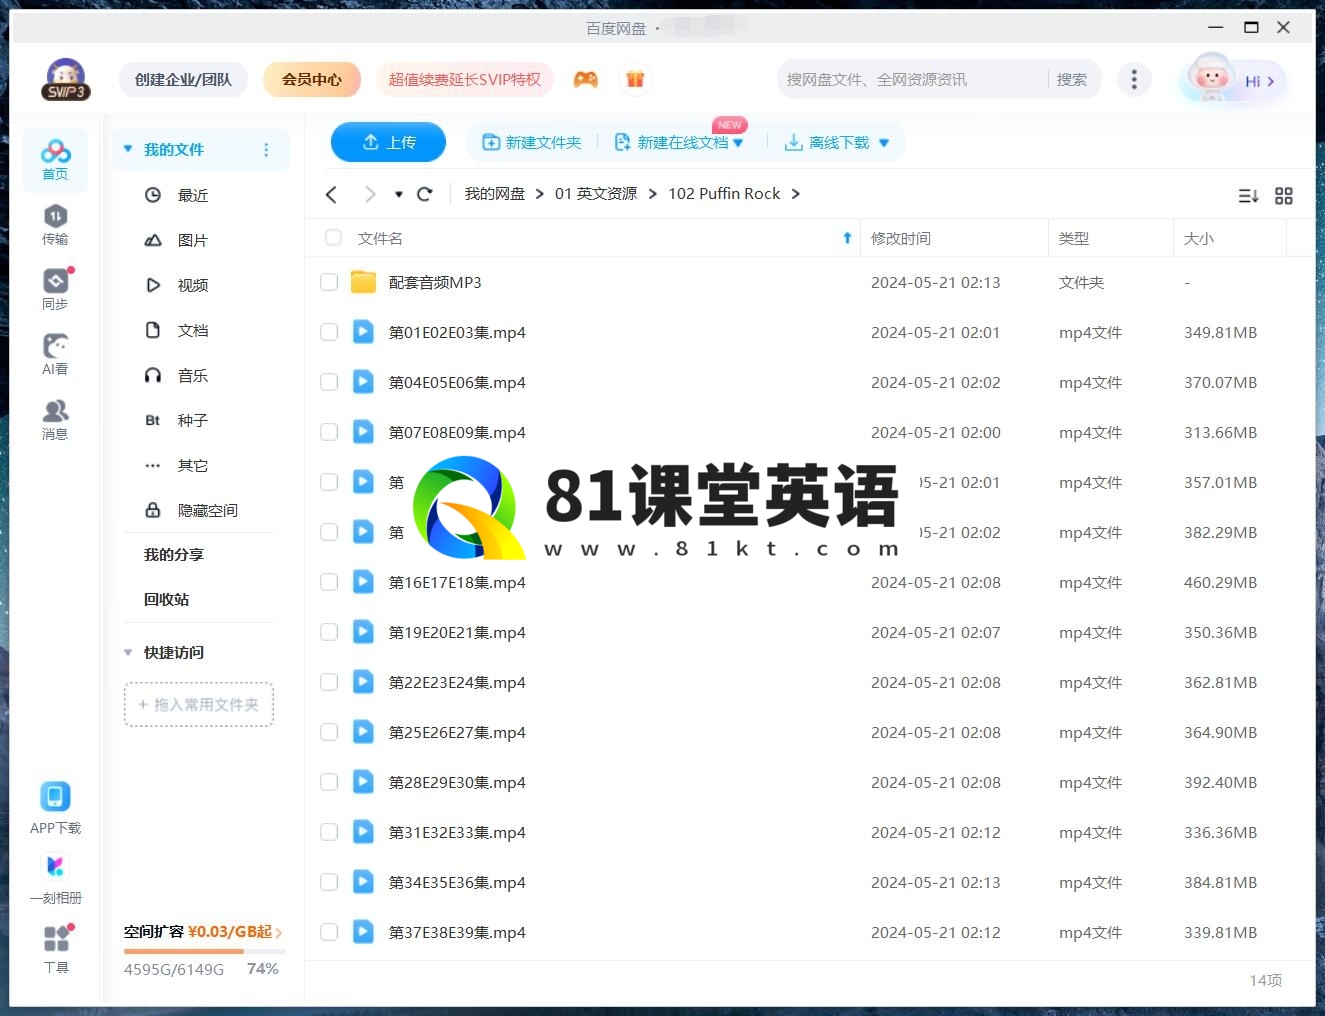Select 最近 recent files

[193, 195]
